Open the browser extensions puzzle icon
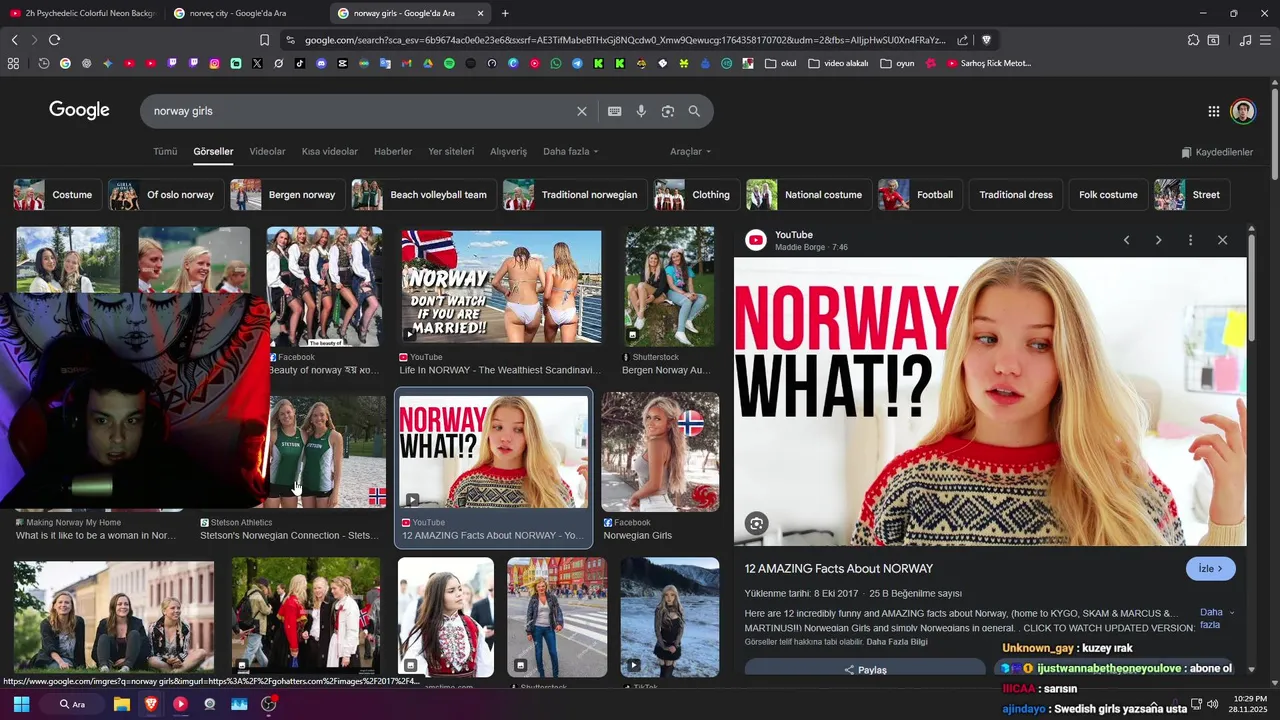The width and height of the screenshot is (1280, 720). click(x=1193, y=40)
